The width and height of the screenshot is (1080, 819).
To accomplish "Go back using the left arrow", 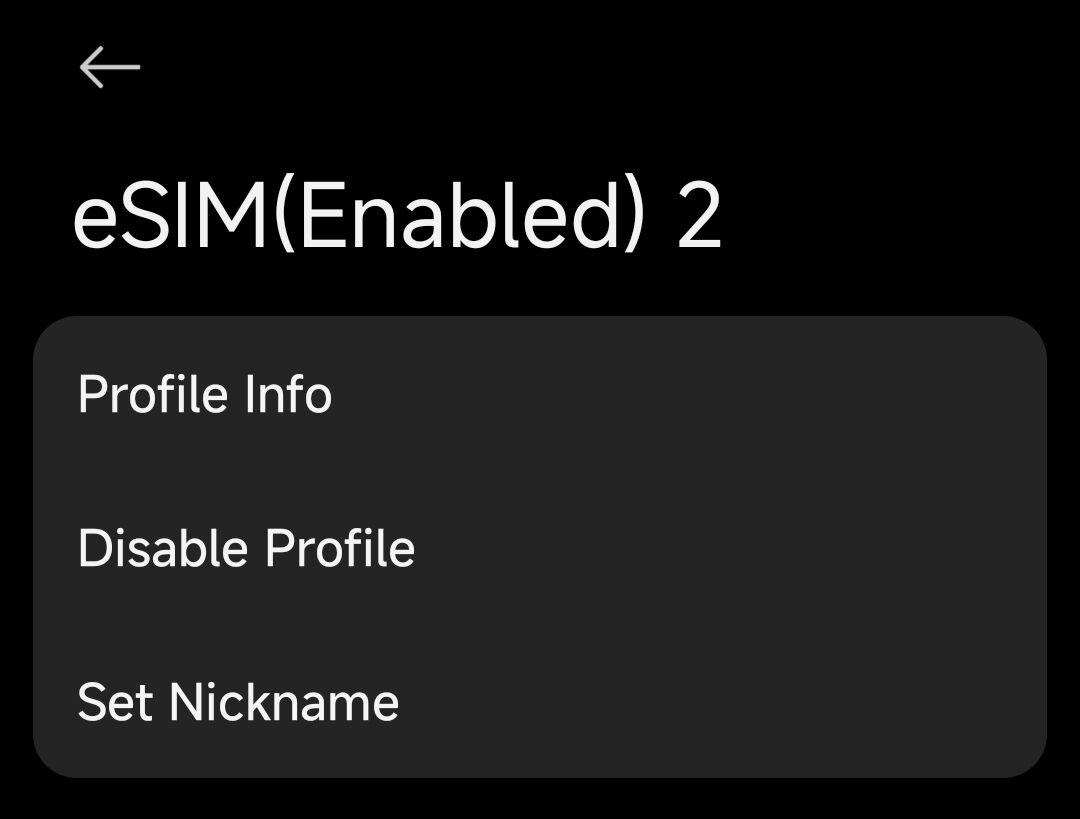I will 109,68.
